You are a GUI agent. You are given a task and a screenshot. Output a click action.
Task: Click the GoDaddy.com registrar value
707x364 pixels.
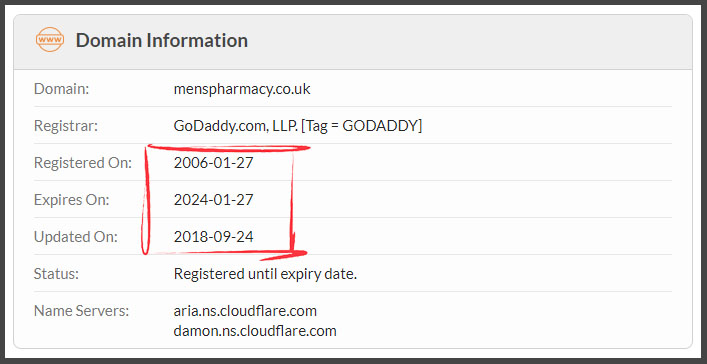pos(298,126)
